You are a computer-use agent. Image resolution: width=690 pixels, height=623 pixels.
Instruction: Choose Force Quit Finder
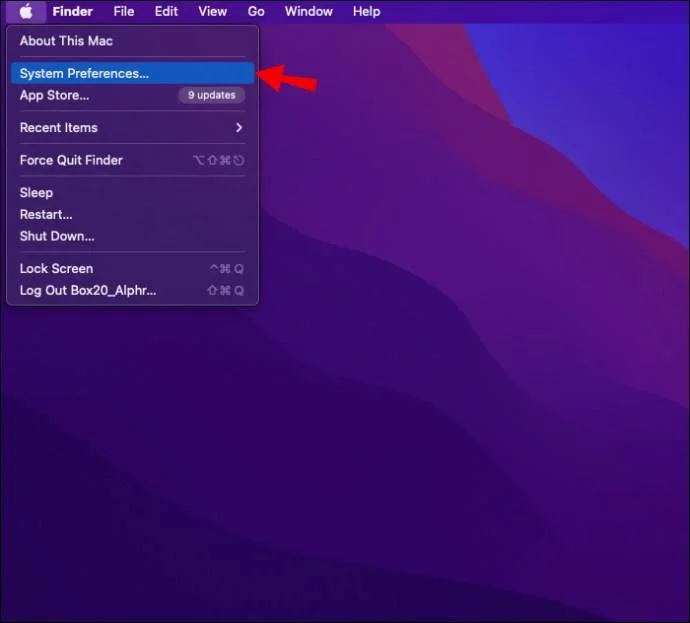coord(132,160)
